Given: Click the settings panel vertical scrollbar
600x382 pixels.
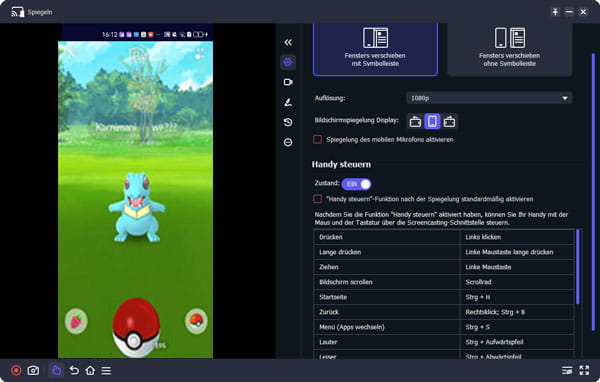Looking at the screenshot, I should click(593, 191).
